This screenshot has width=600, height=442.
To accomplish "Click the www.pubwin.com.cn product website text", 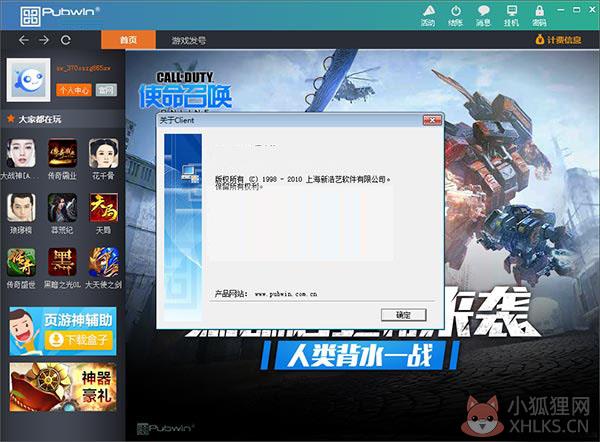I will click(x=286, y=294).
